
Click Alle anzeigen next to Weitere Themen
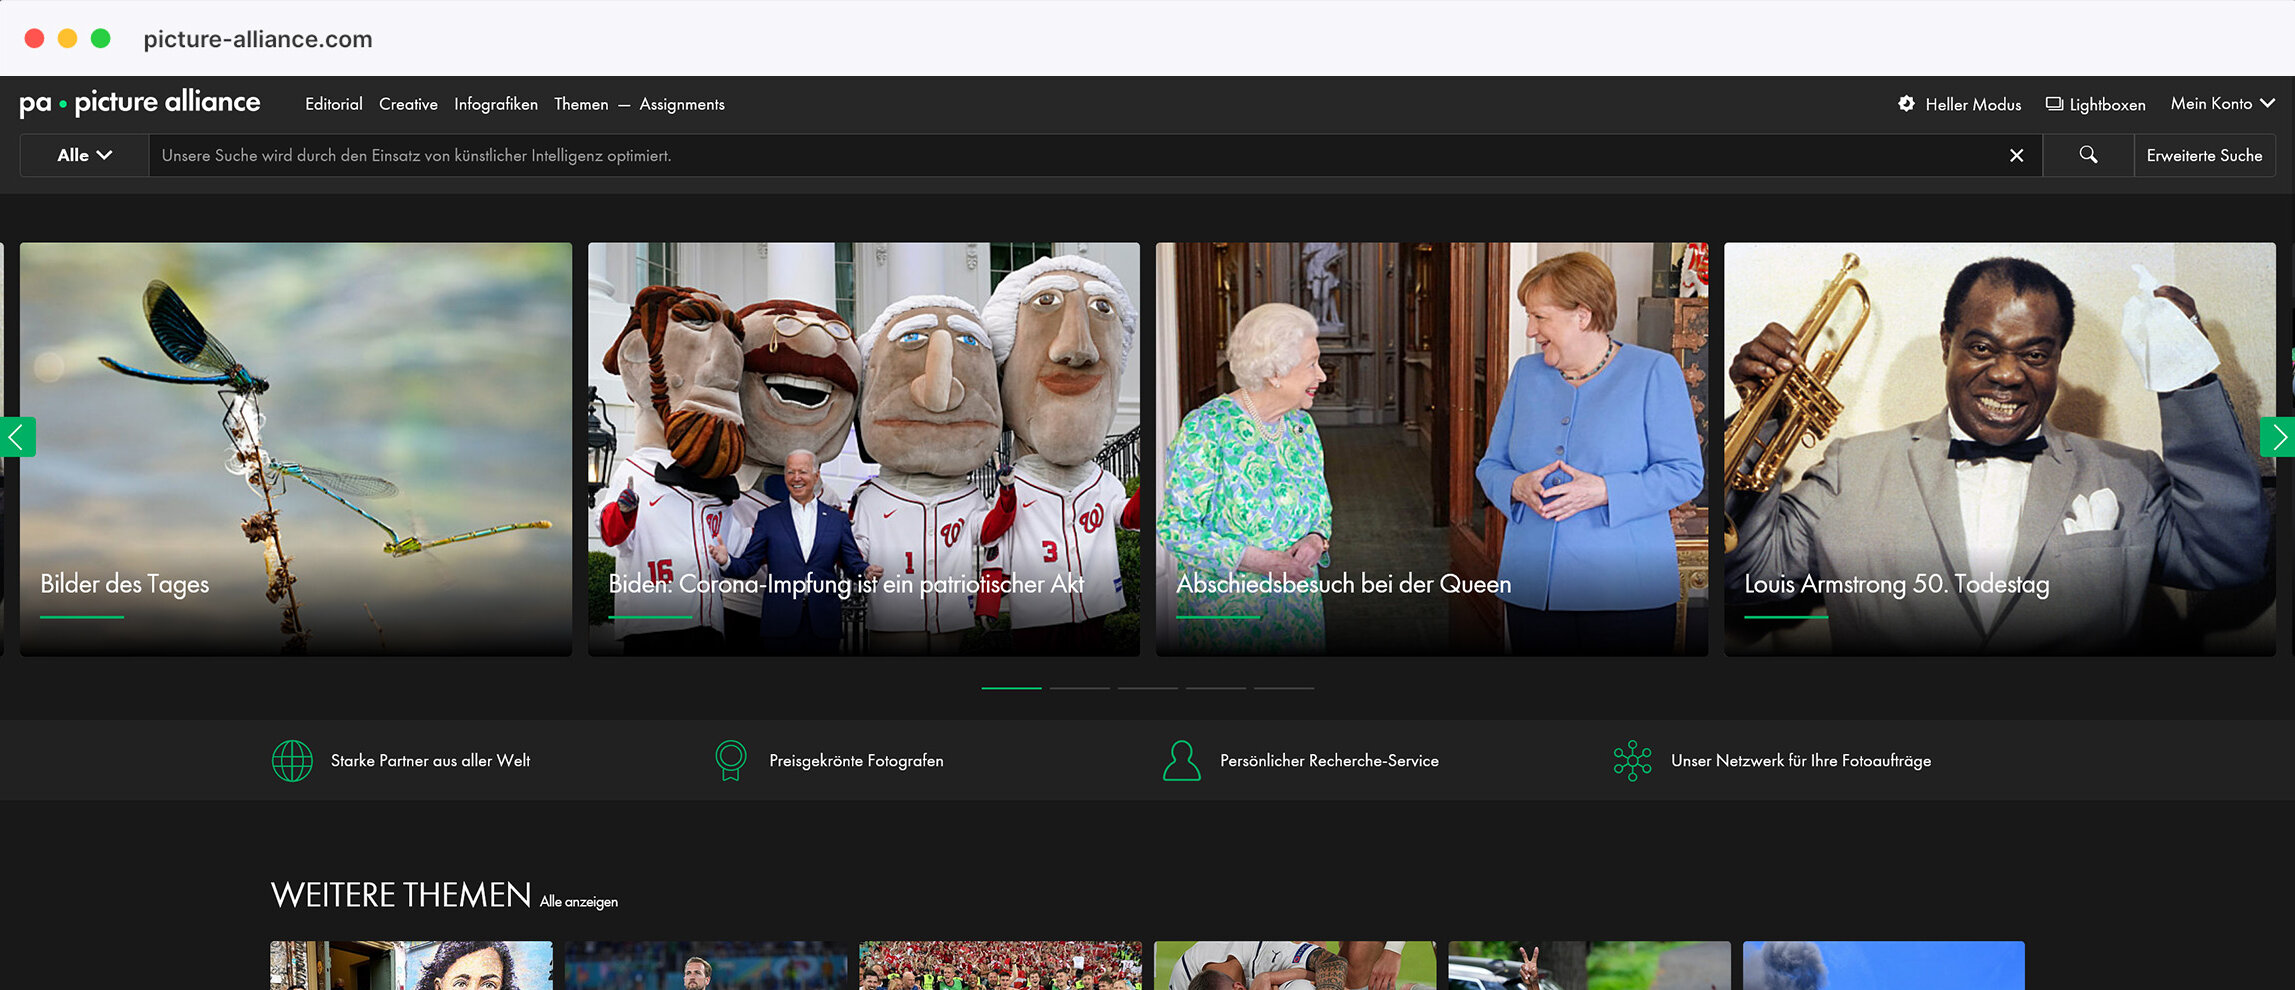(x=579, y=902)
